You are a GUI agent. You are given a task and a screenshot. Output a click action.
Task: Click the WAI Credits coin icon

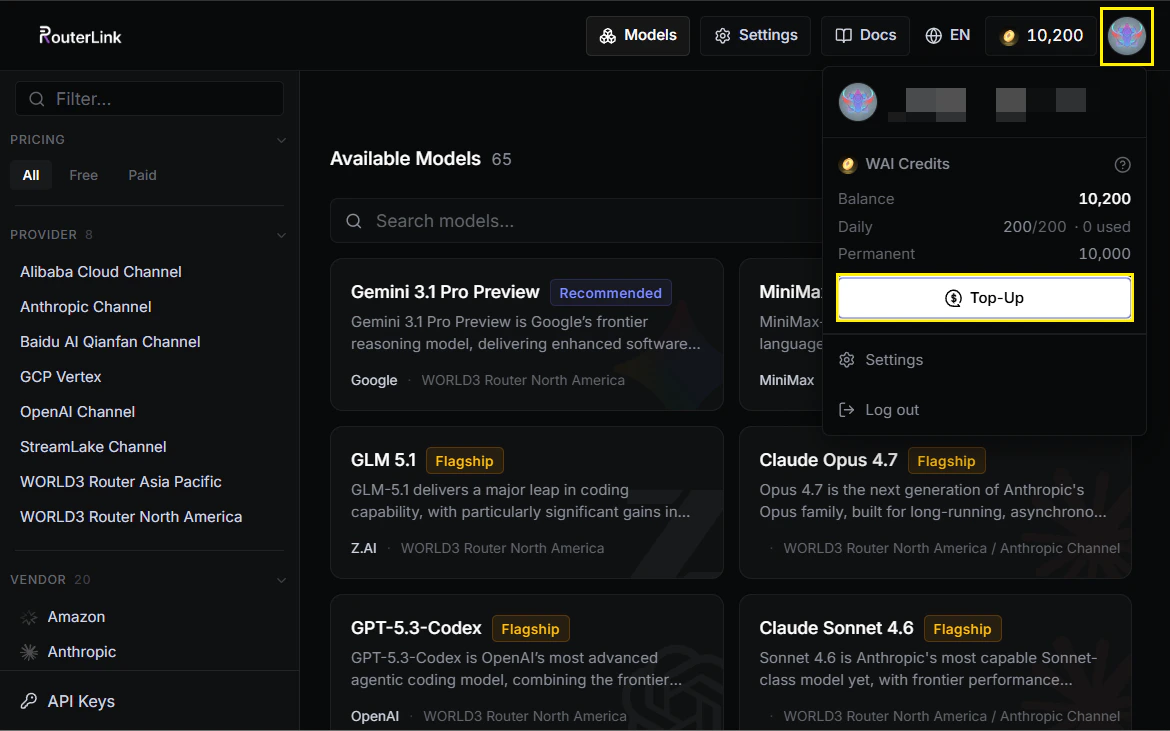point(848,164)
